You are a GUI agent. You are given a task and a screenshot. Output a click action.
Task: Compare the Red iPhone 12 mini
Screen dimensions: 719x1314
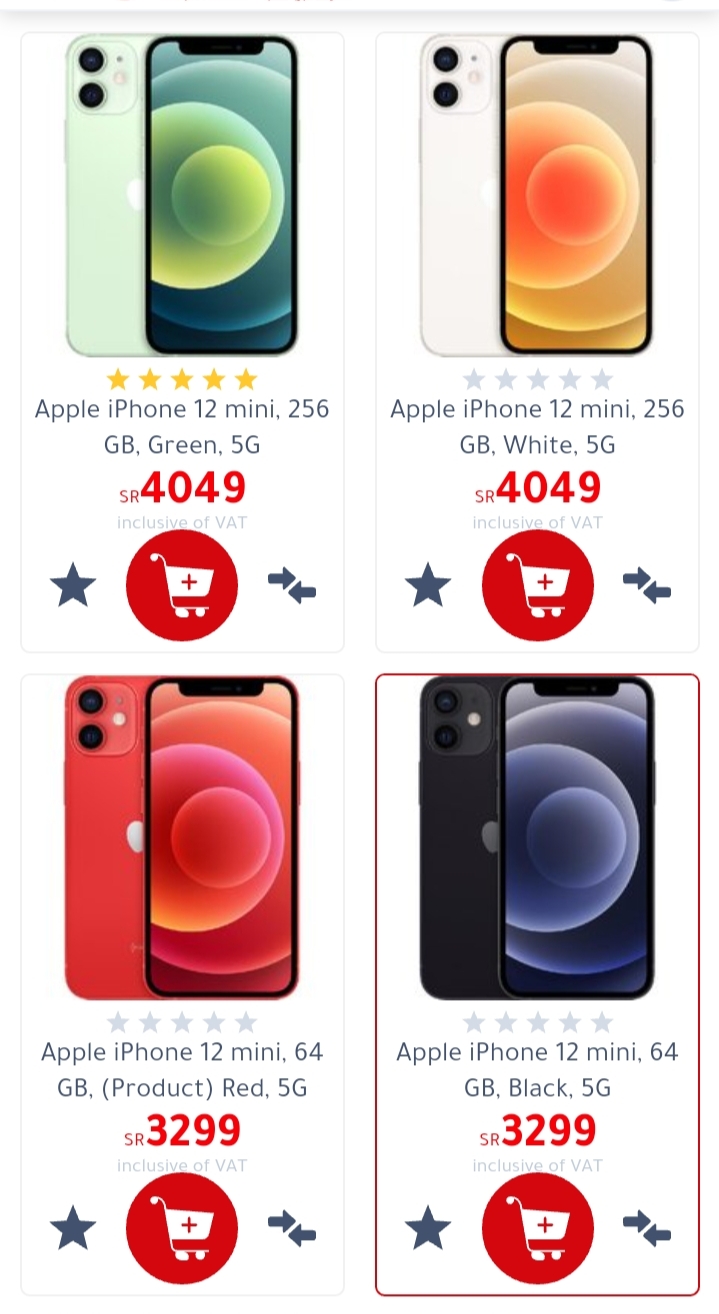coord(292,1229)
